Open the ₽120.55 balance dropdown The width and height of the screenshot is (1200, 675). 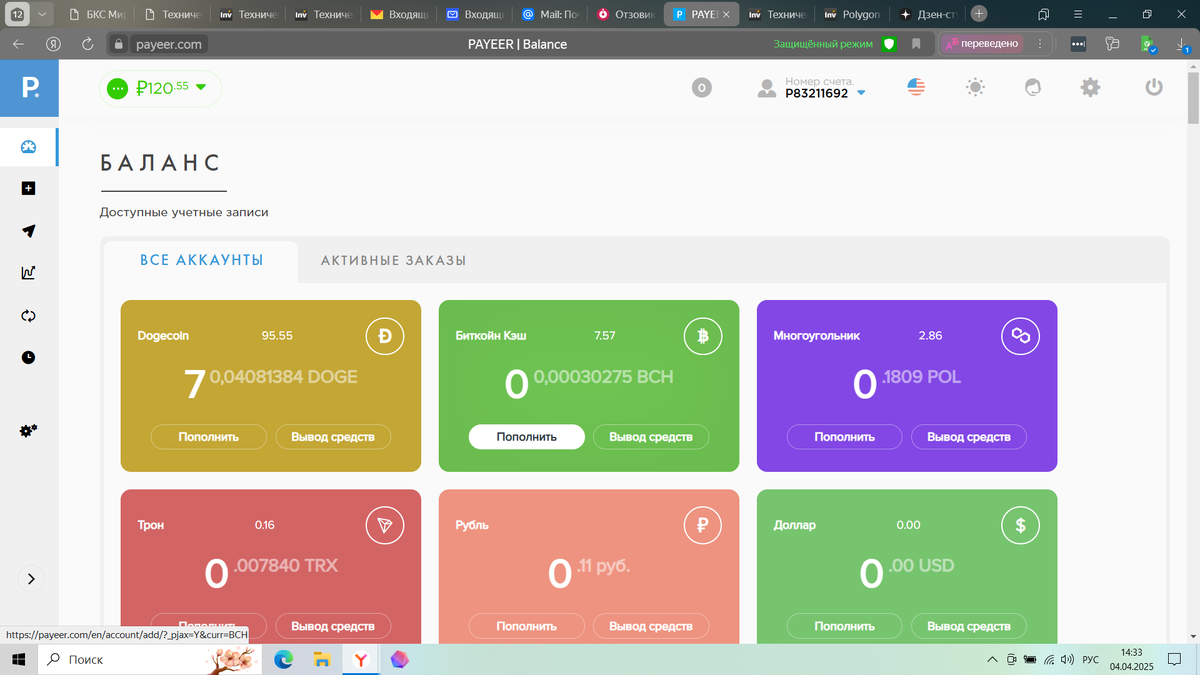pos(161,88)
